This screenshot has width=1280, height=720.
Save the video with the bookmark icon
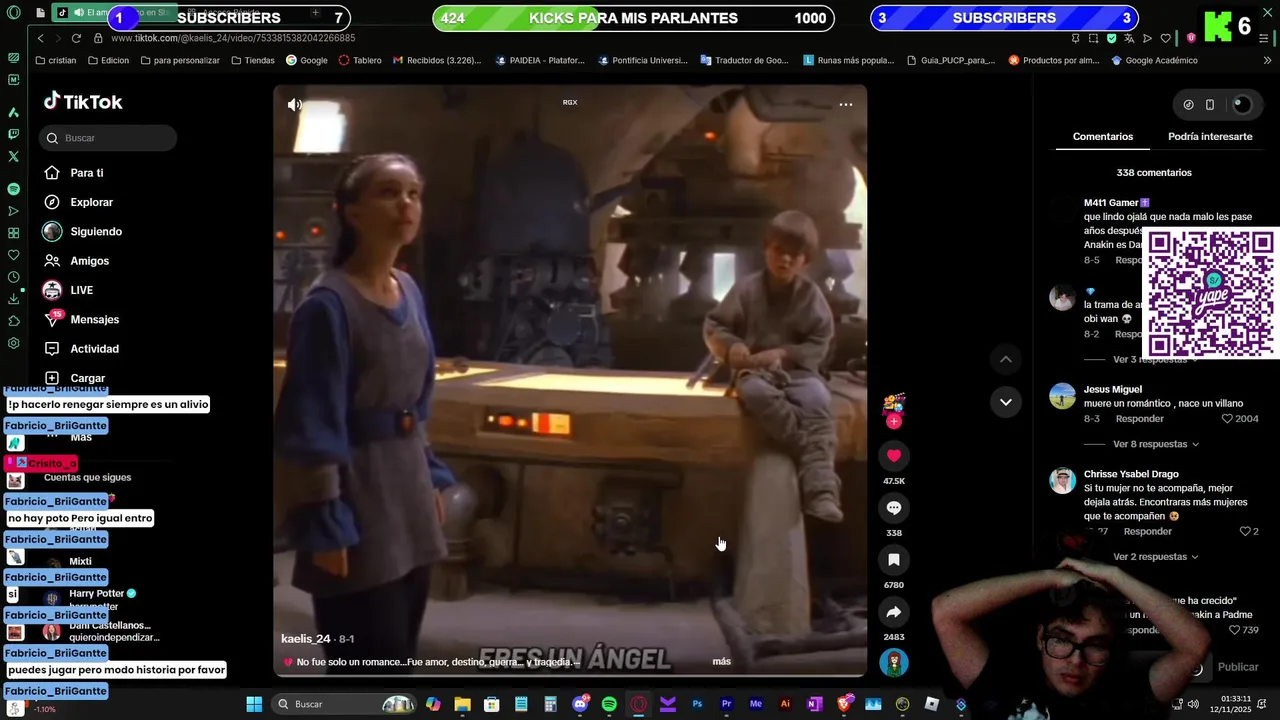click(894, 560)
